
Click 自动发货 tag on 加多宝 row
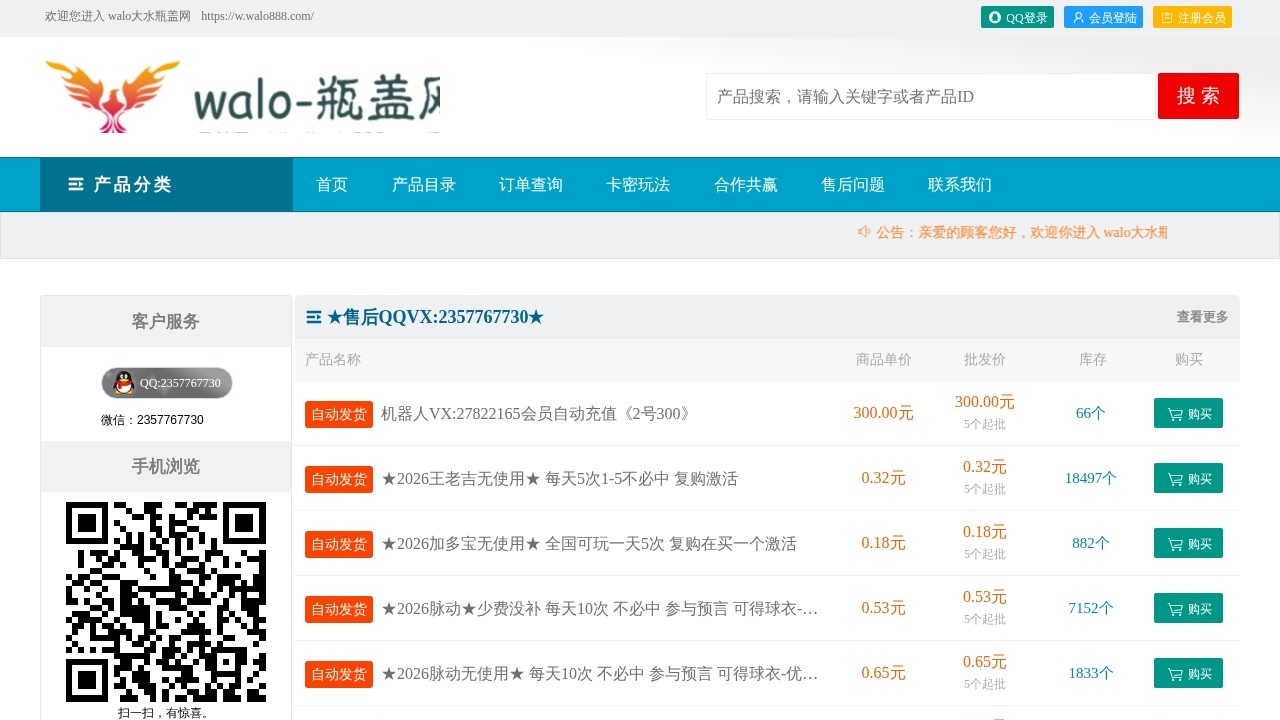point(339,544)
